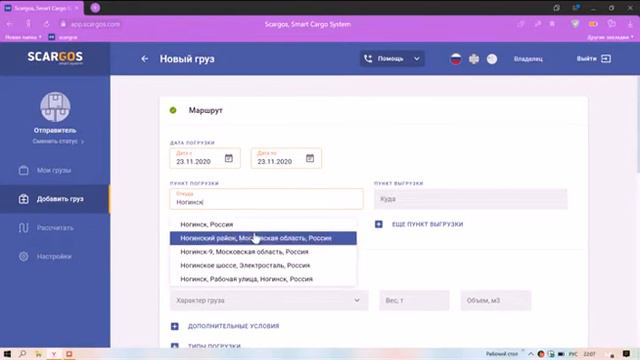Screen dimensions: 640x360
Task: Click the green Маршрут status check icon
Action: pyautogui.click(x=173, y=110)
